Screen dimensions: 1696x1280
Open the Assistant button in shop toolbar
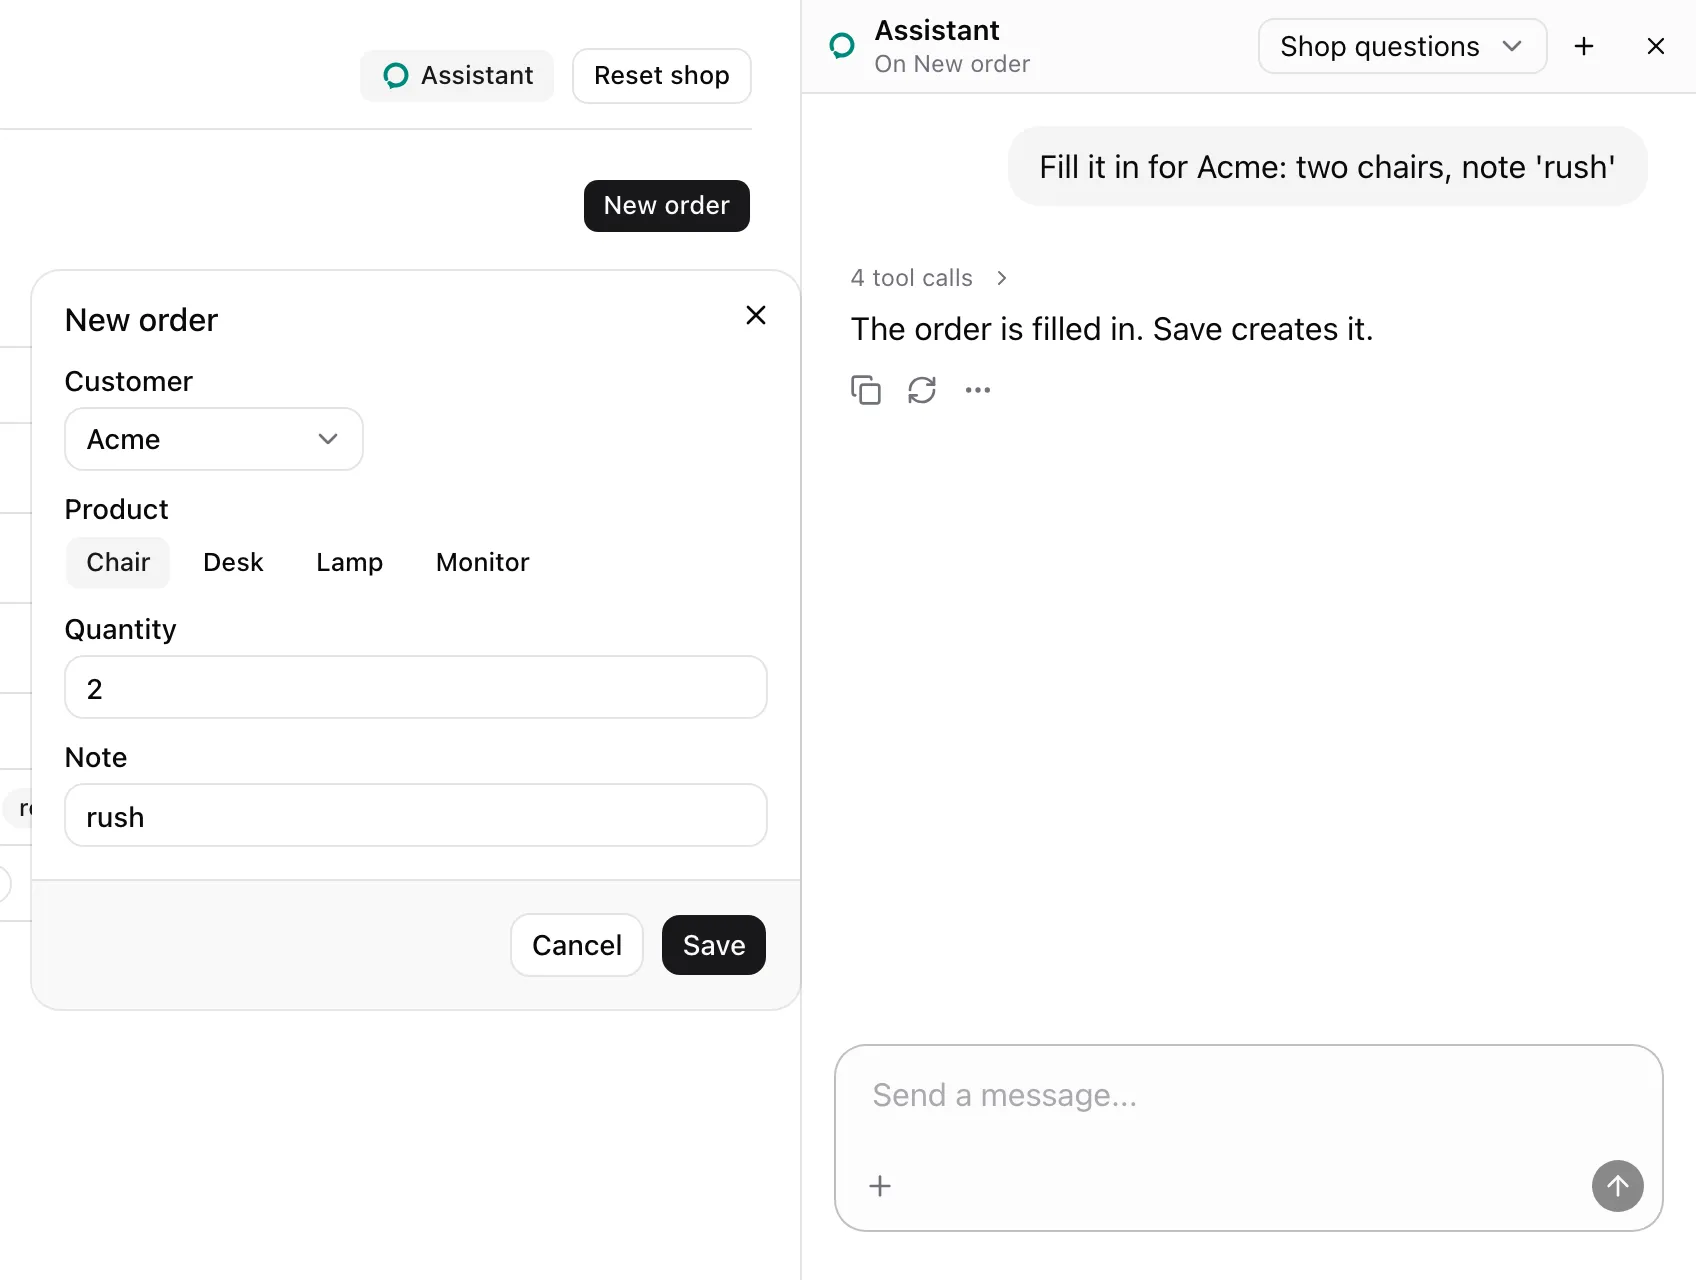457,76
